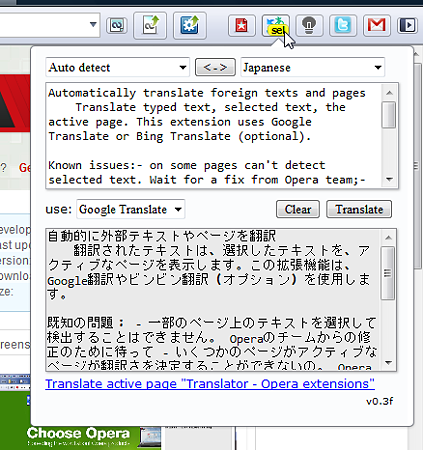This screenshot has height=450, width=423.
Task: Click the source text scrollbar up arrow
Action: (389, 93)
